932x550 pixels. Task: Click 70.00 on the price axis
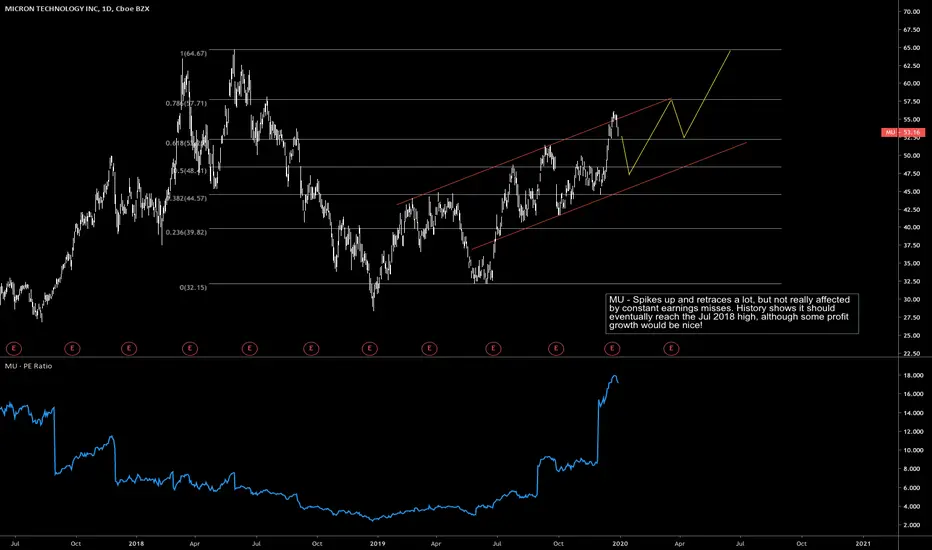click(x=911, y=12)
